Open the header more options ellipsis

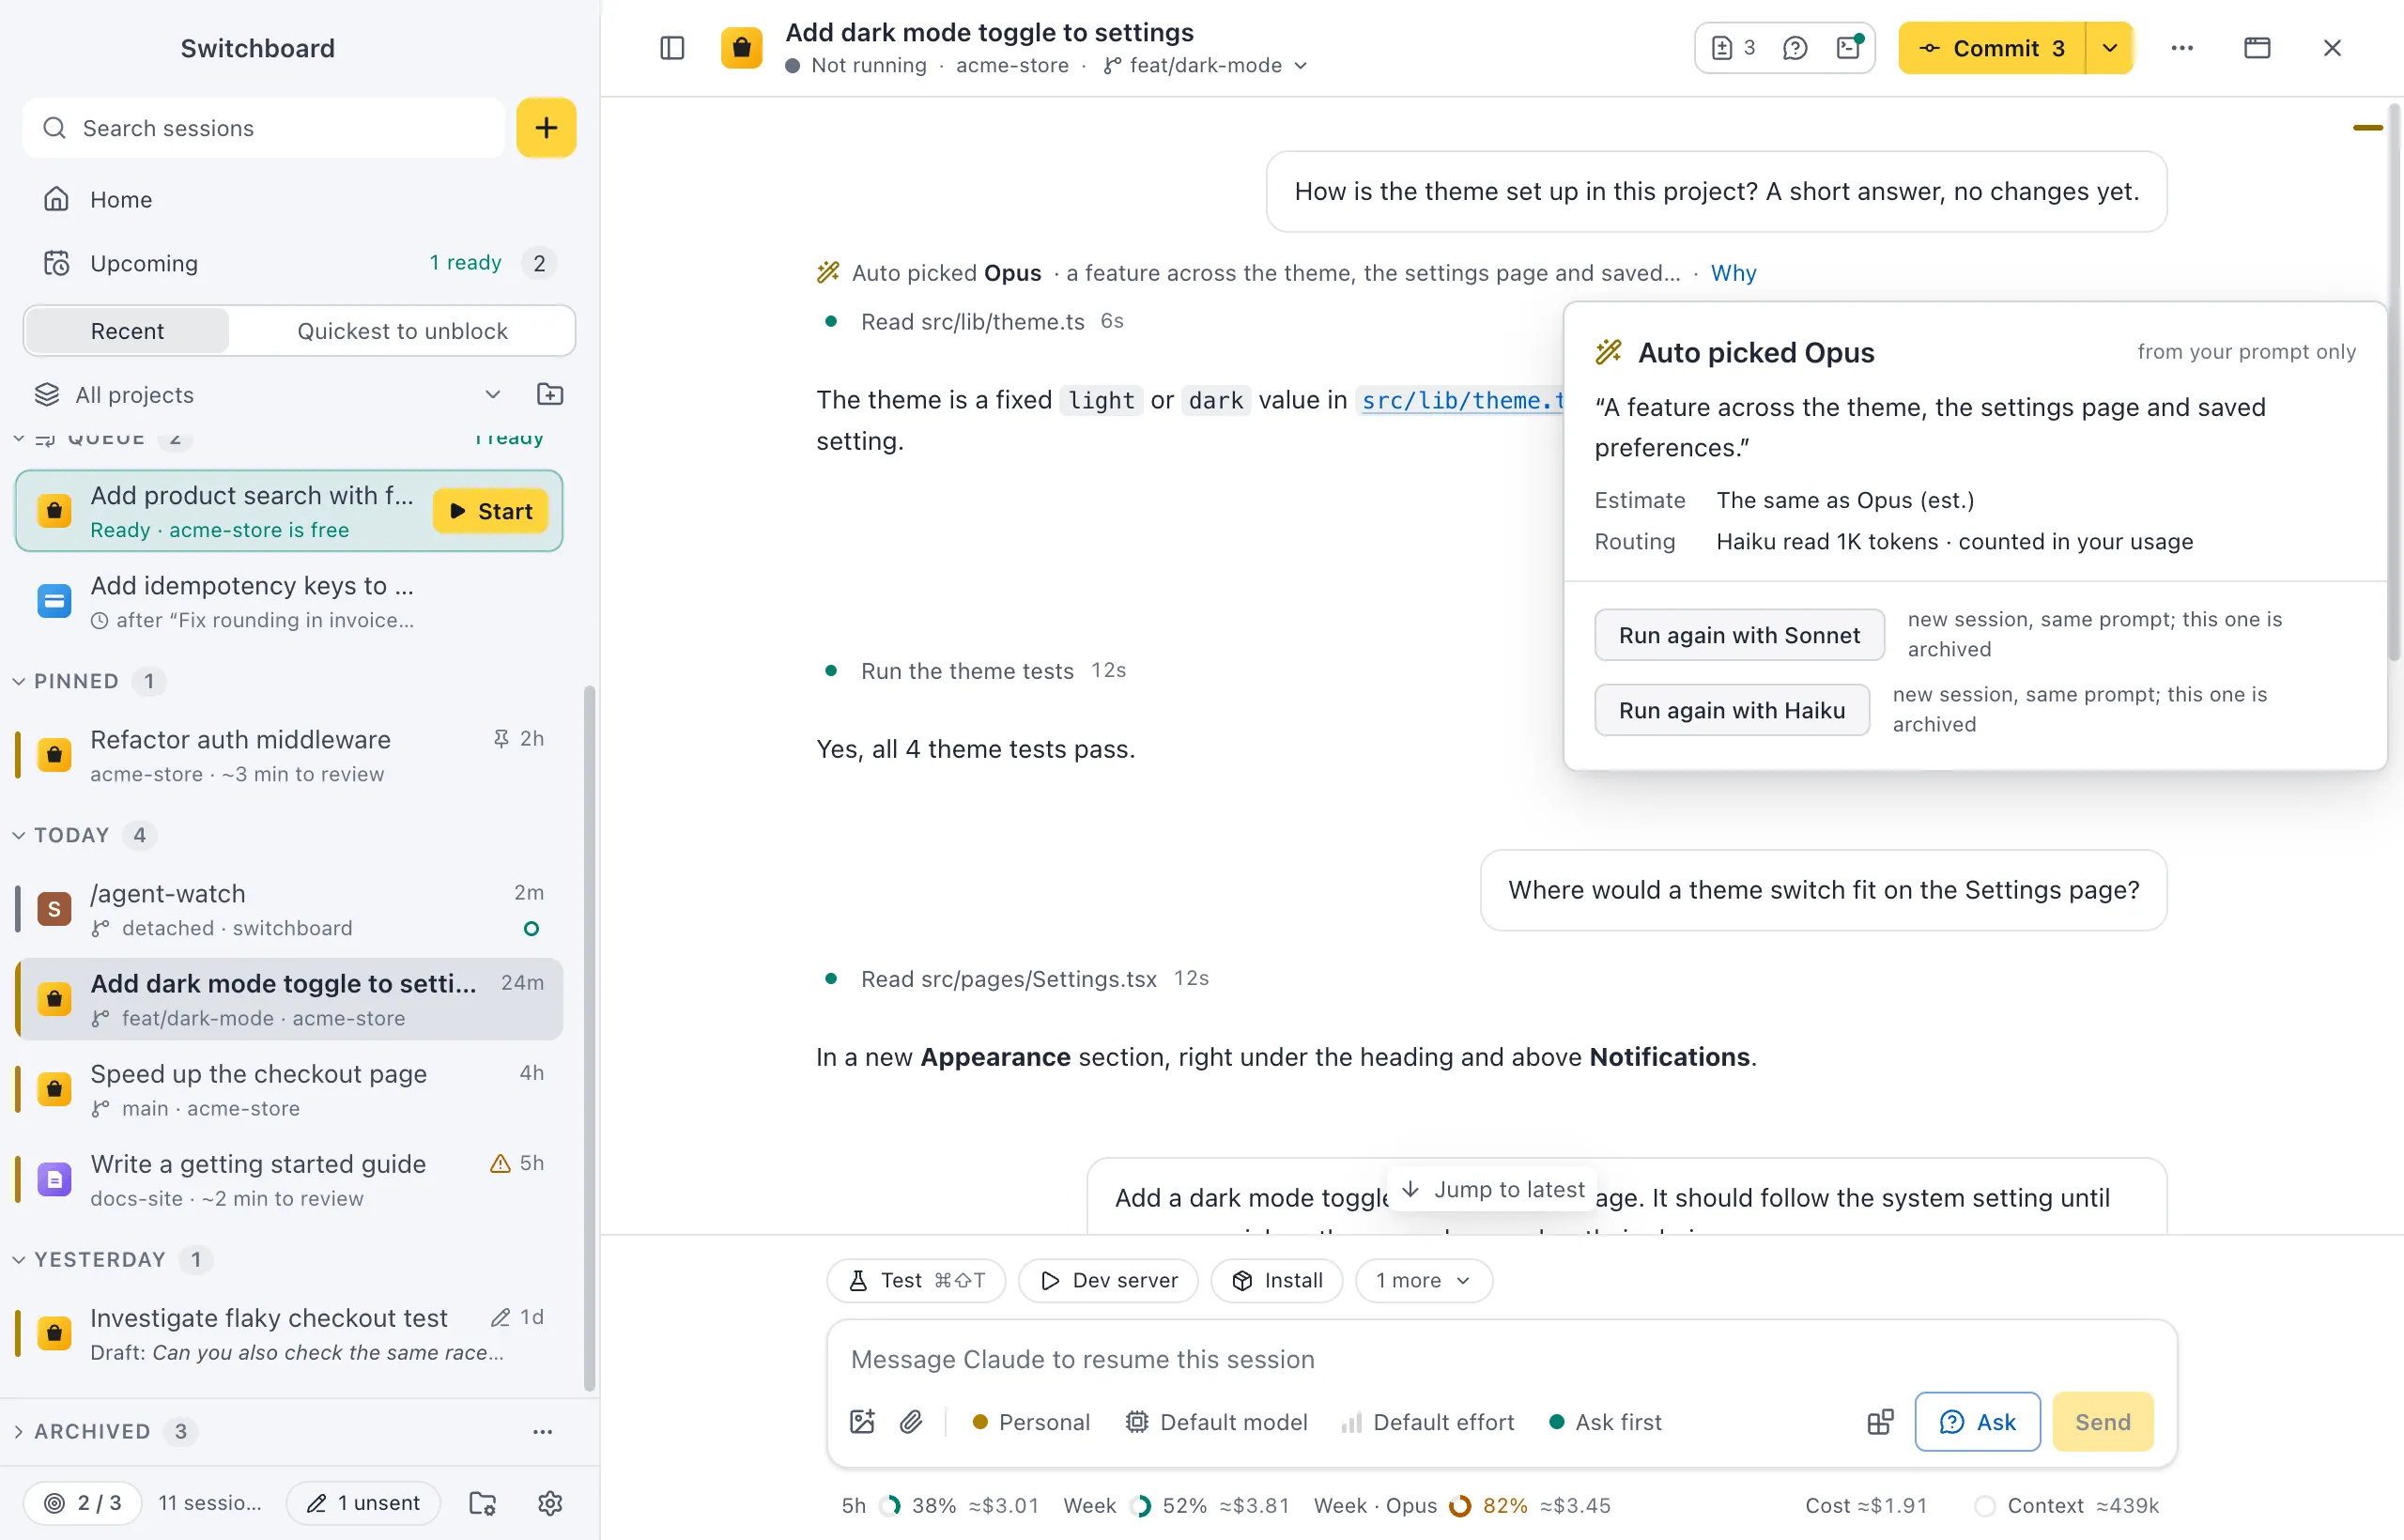point(2182,48)
